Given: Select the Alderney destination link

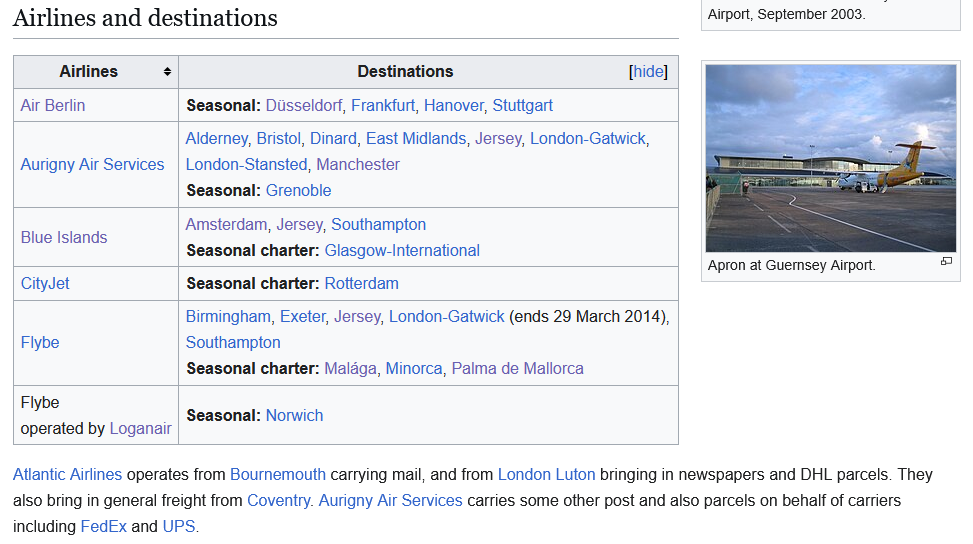Looking at the screenshot, I should [x=216, y=138].
